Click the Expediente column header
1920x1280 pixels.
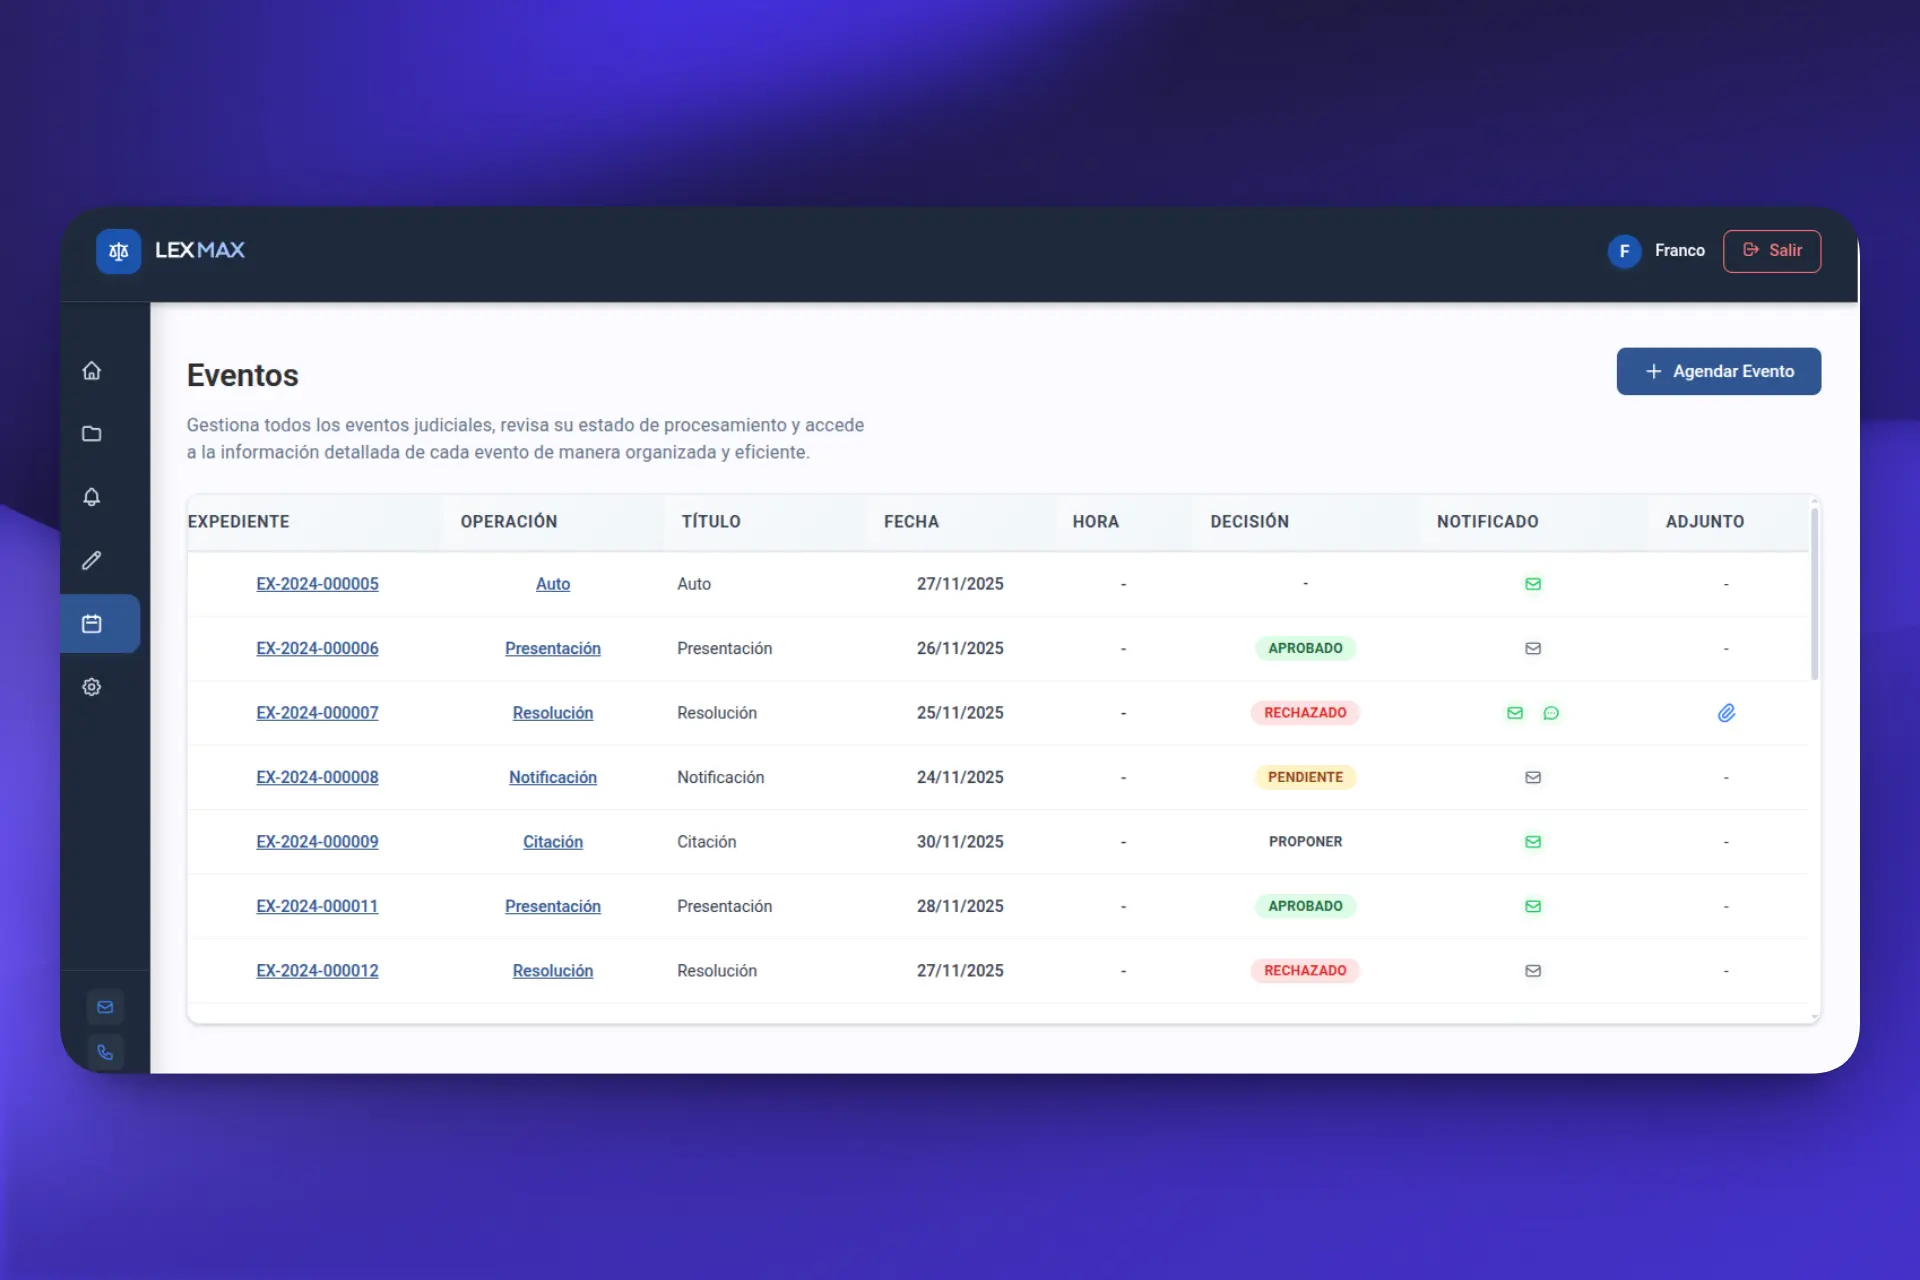coord(239,522)
